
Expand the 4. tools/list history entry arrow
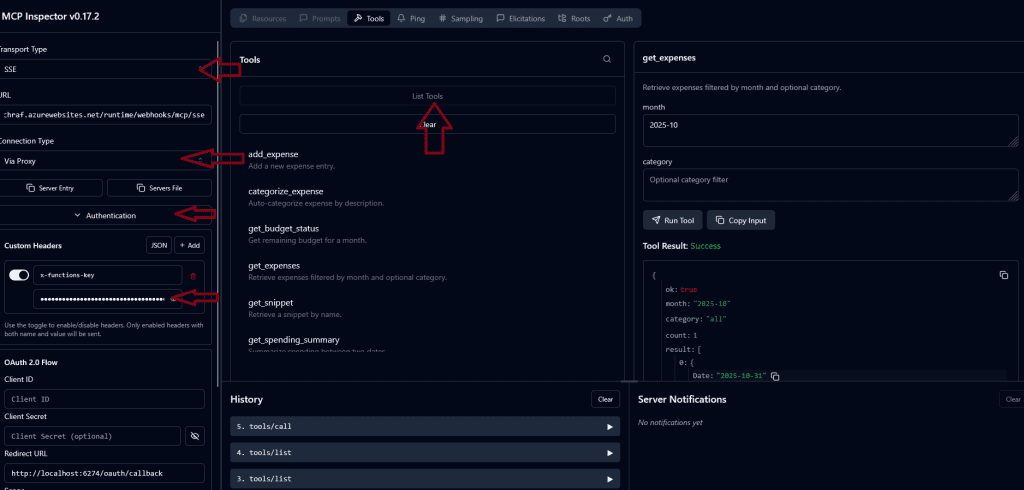tap(609, 453)
